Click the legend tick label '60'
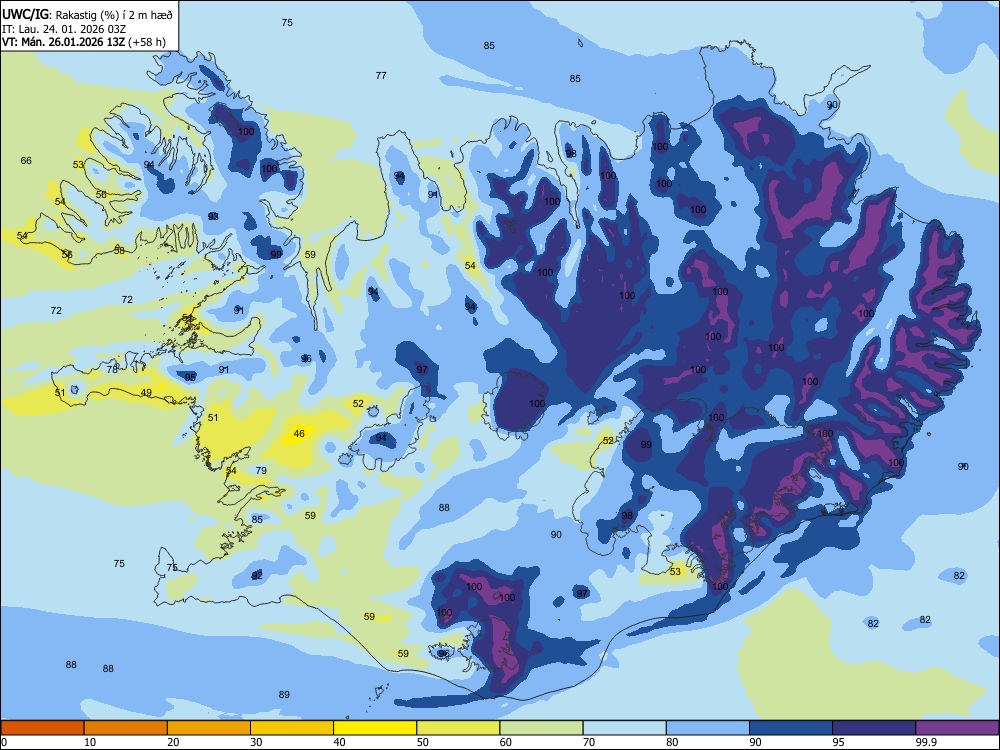This screenshot has width=1000, height=750. click(x=506, y=742)
